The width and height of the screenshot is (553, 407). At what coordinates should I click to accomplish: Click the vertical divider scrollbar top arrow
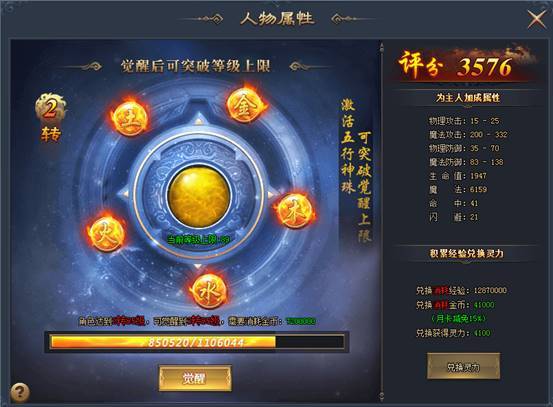(x=382, y=47)
